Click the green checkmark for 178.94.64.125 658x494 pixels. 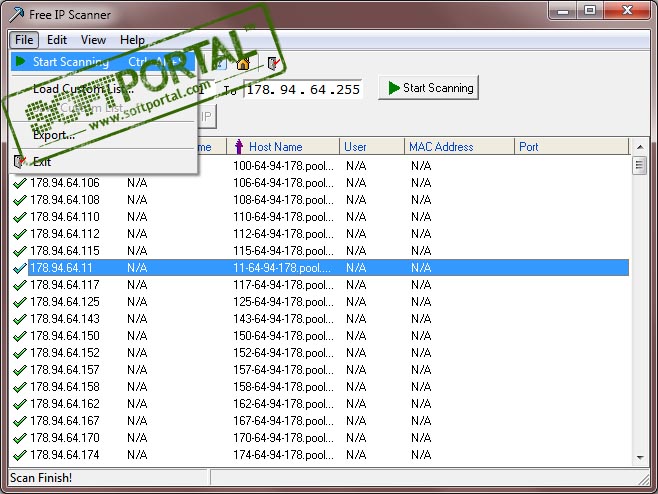coord(20,302)
